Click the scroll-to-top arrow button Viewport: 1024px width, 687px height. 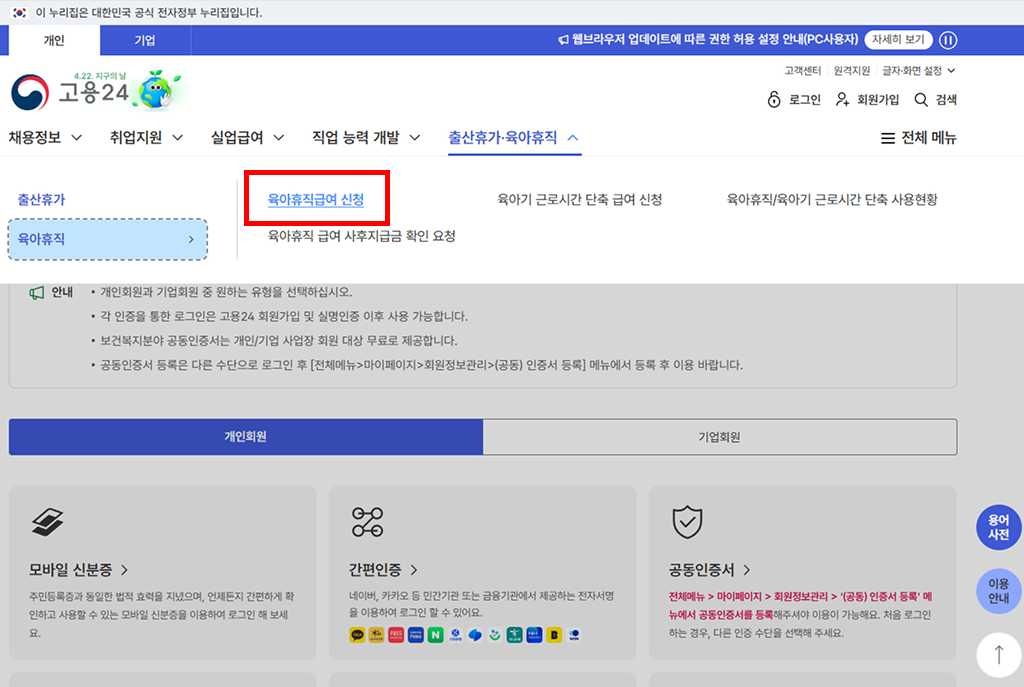(x=999, y=654)
